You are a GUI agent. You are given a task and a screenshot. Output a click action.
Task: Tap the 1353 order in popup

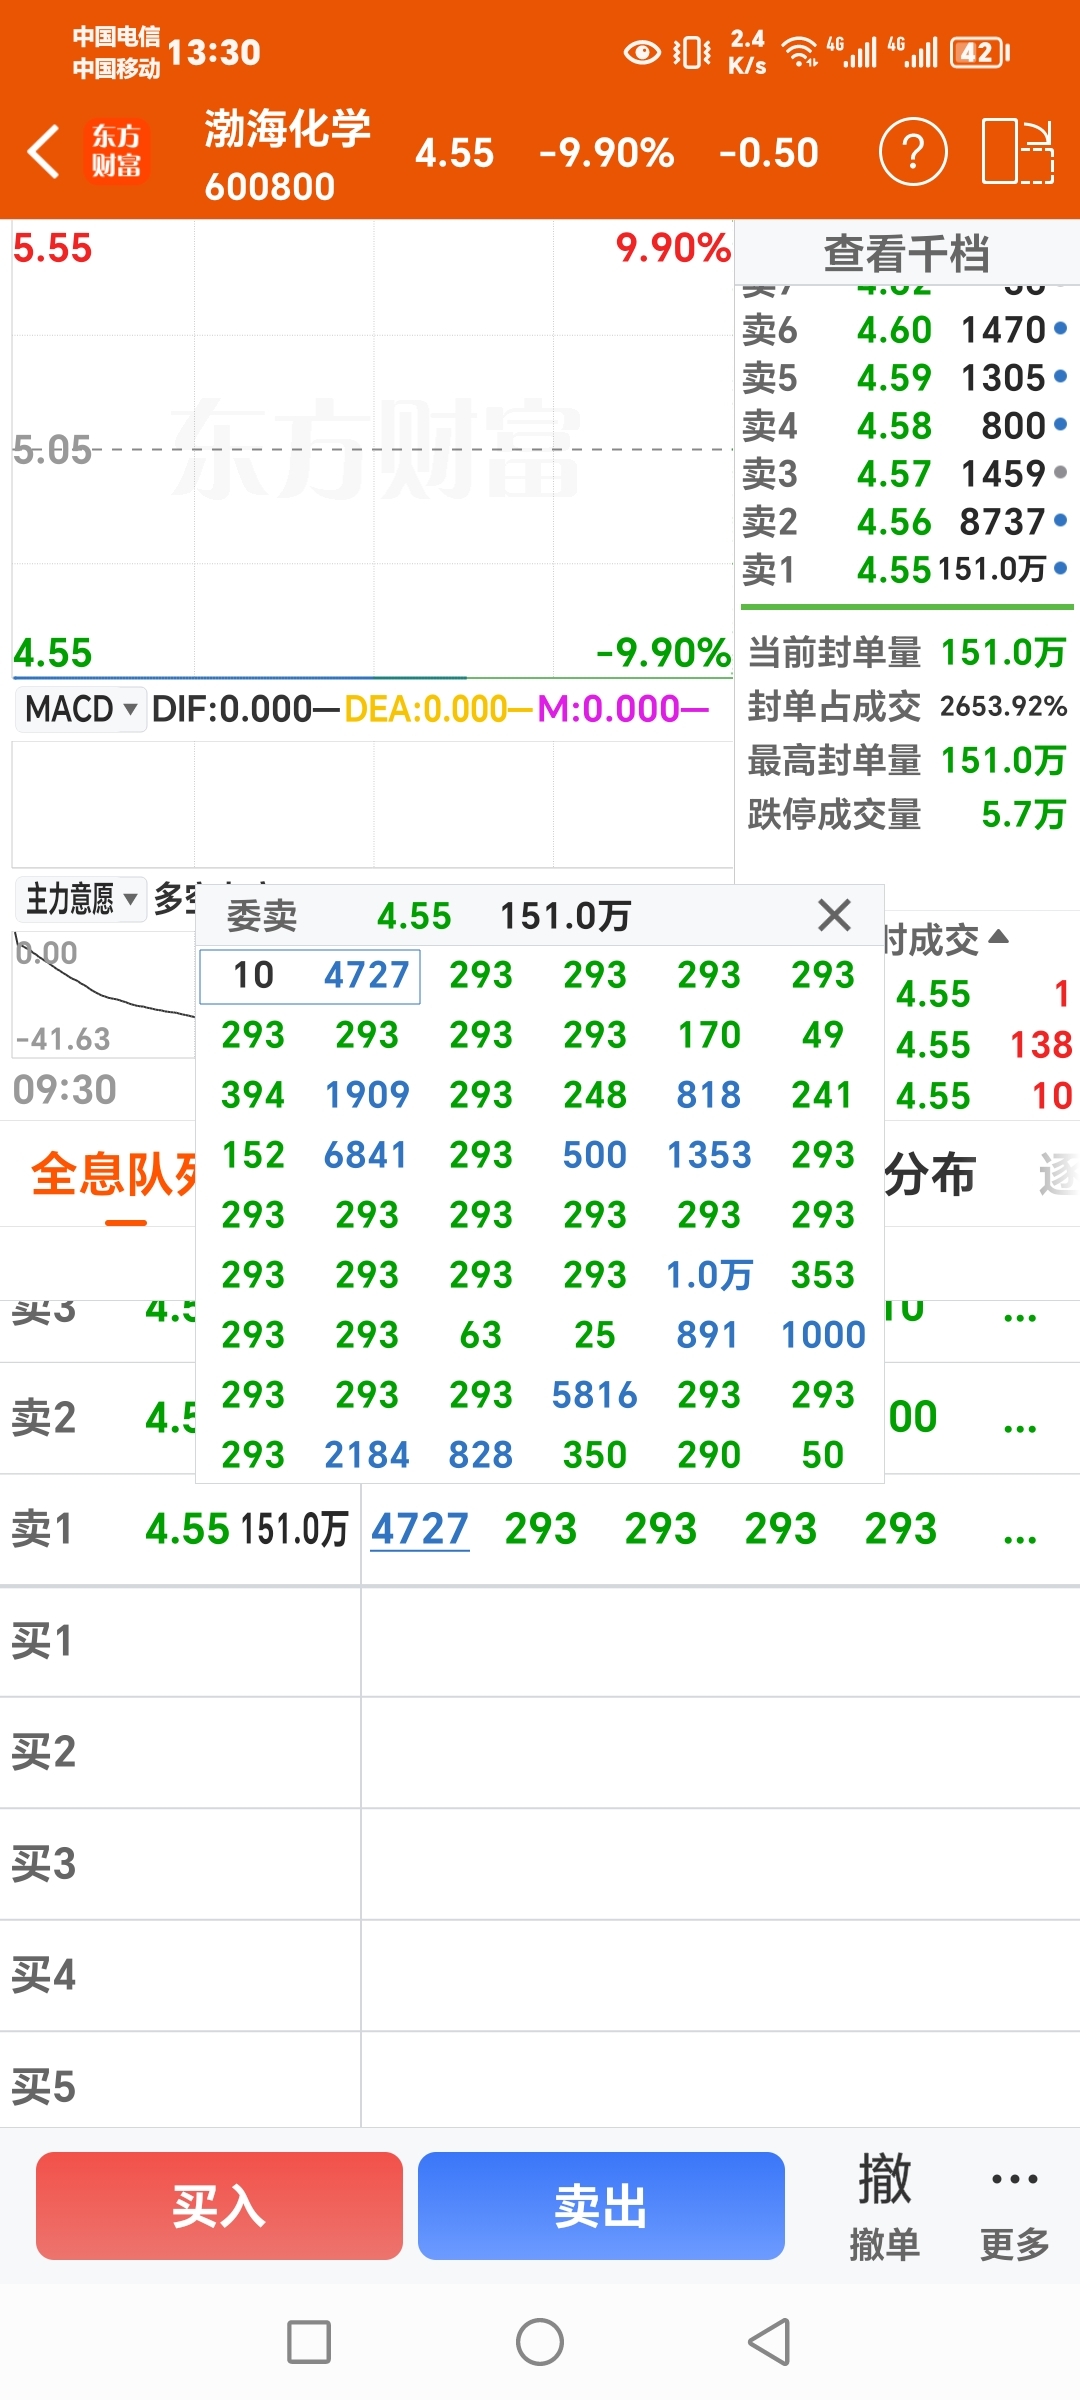coord(709,1155)
